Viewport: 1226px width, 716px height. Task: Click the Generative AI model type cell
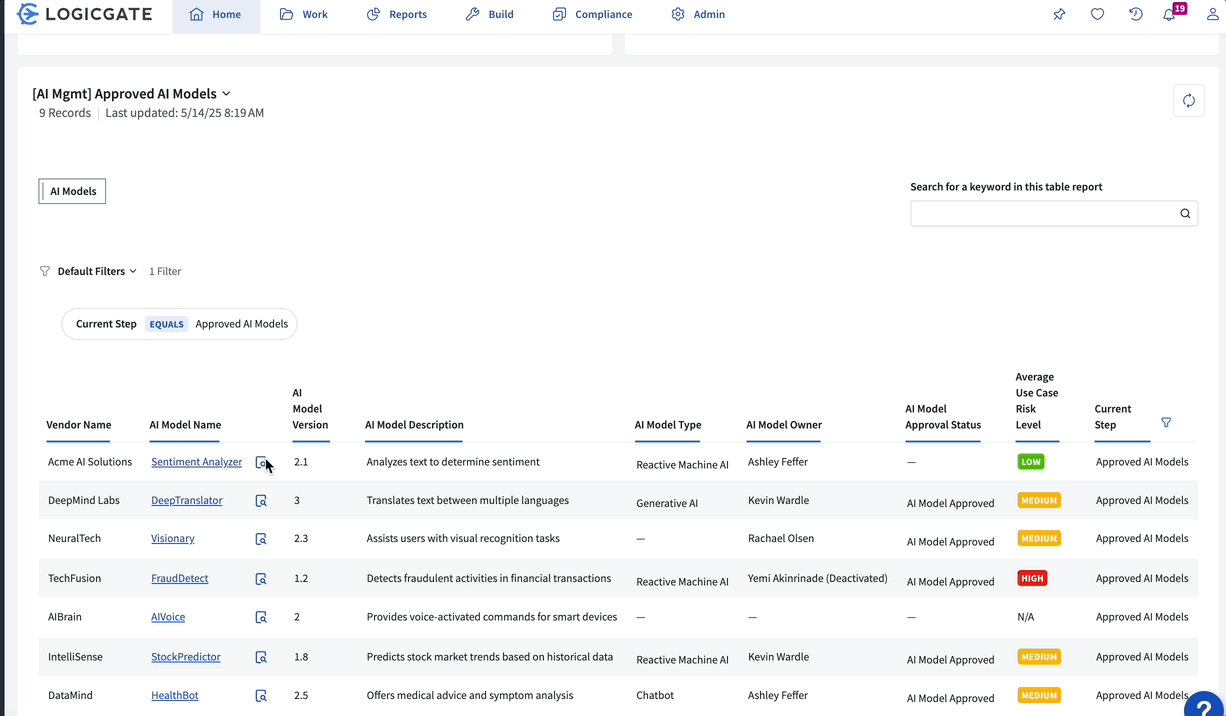(667, 503)
